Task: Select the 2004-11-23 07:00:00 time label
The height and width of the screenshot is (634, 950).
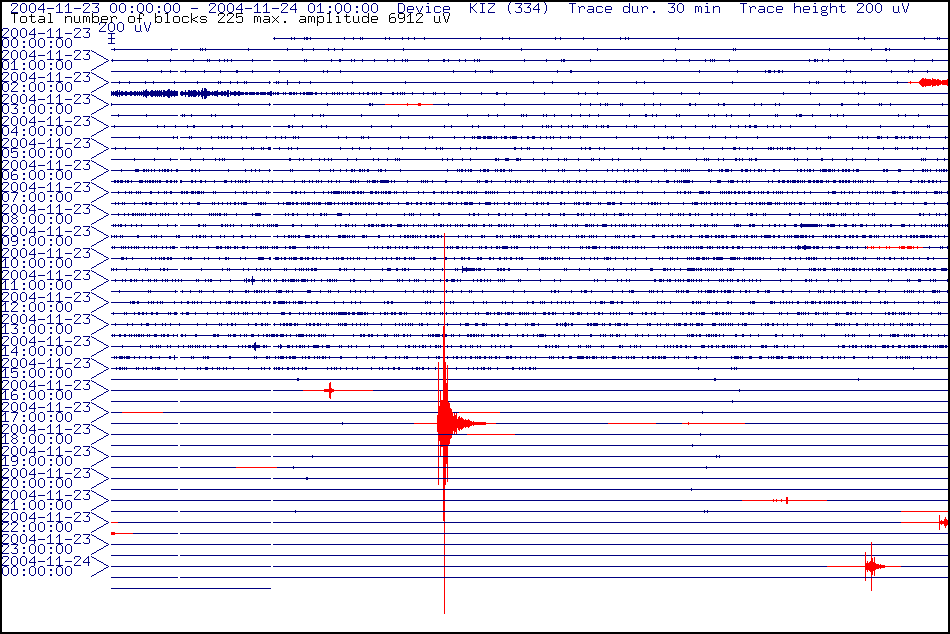Action: point(46,192)
